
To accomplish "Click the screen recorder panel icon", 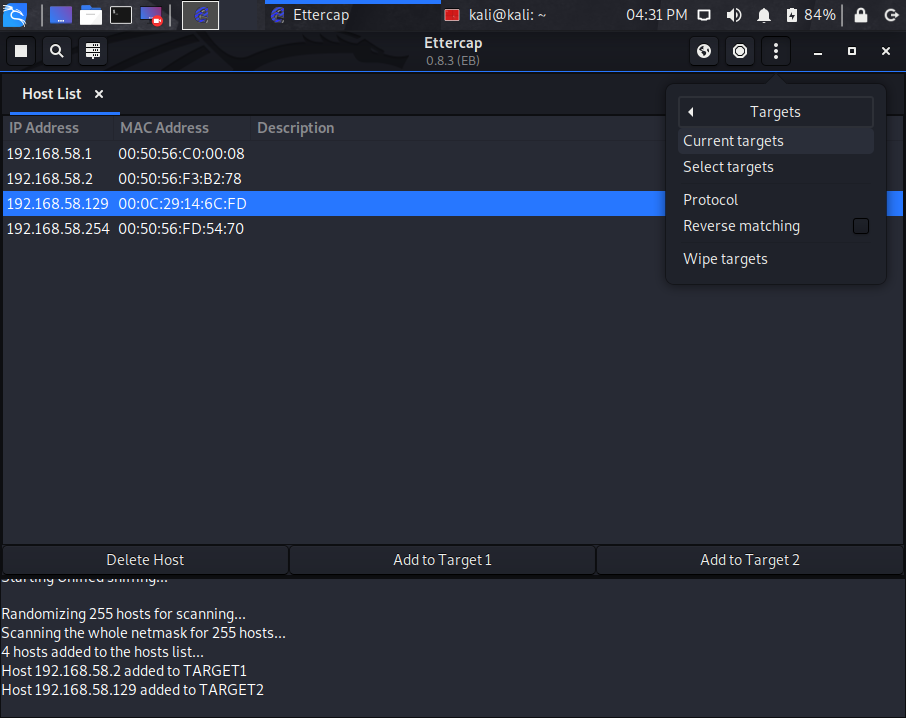I will (151, 15).
